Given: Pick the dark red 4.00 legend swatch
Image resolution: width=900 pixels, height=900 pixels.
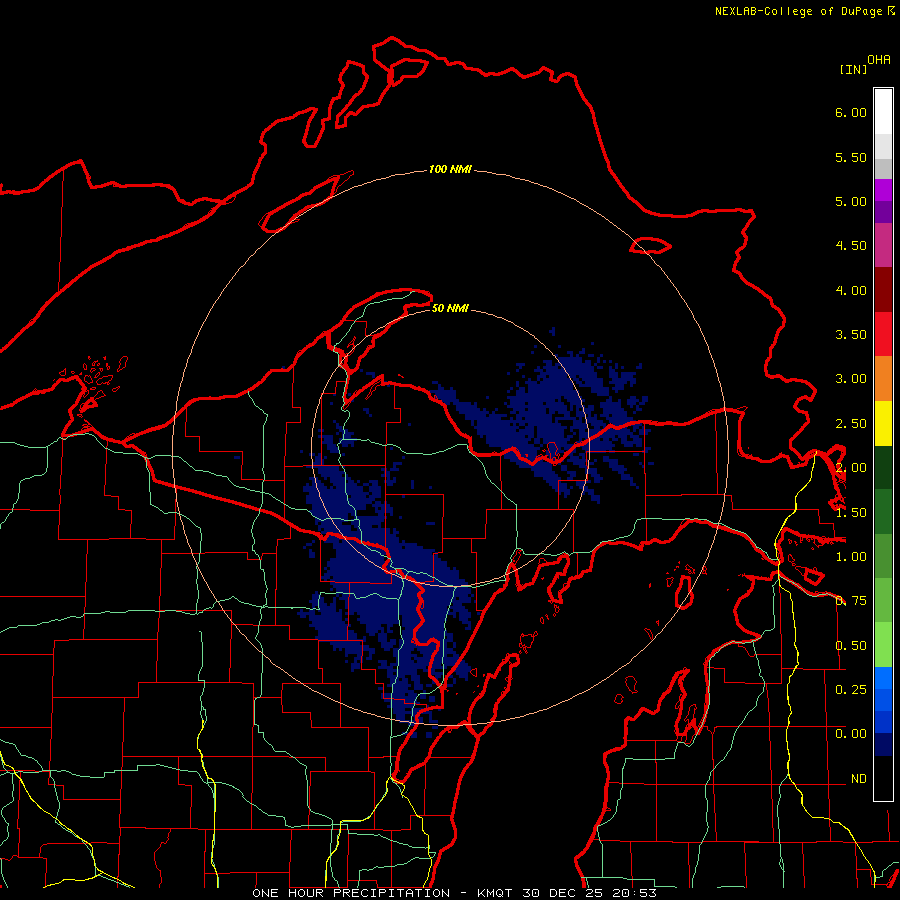Looking at the screenshot, I should pos(883,290).
